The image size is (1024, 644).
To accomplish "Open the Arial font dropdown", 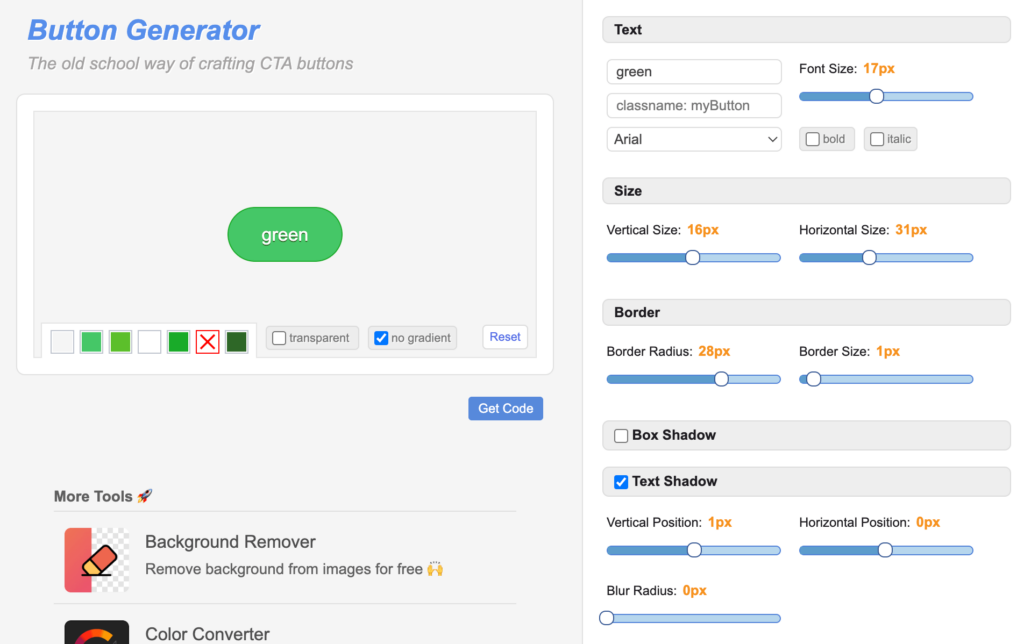I will (x=694, y=139).
